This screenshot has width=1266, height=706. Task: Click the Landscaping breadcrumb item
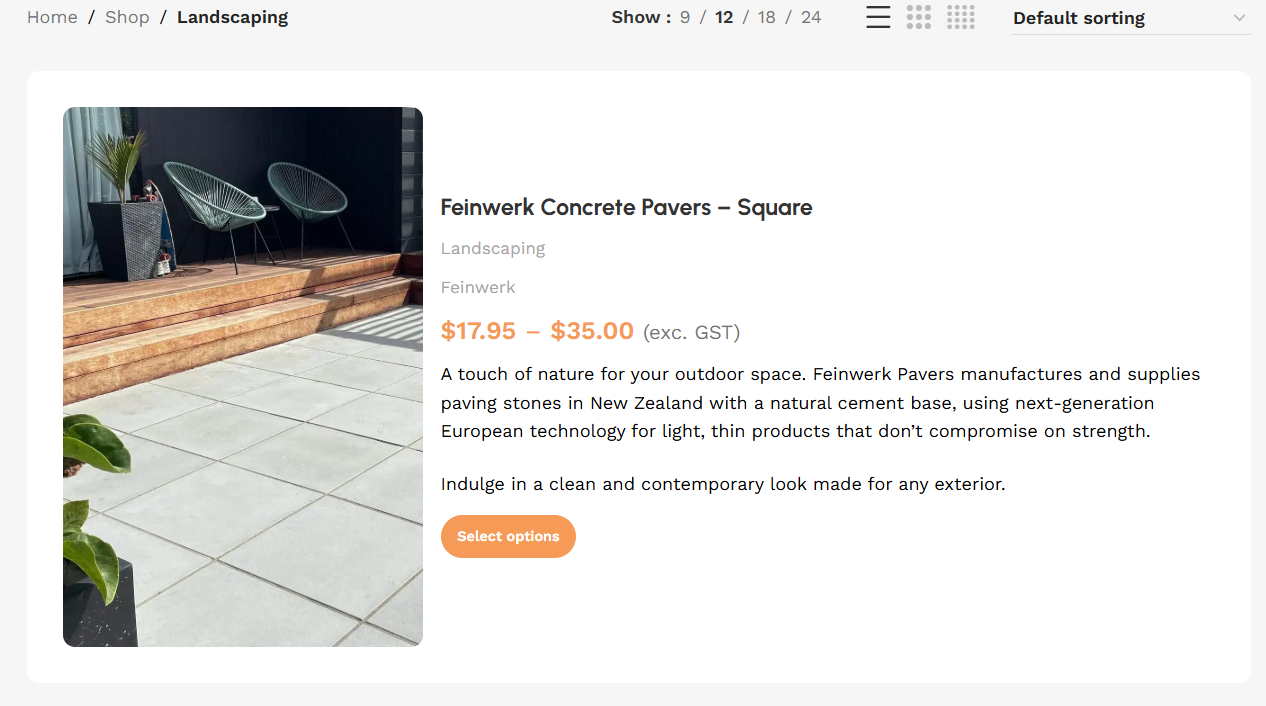(232, 17)
